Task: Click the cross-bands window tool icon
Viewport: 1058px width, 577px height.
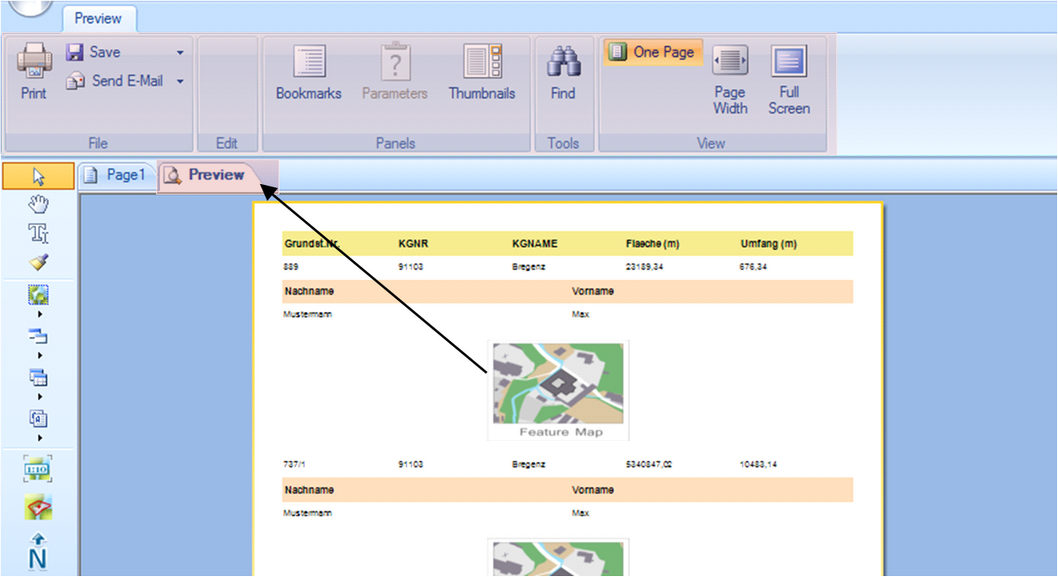Action: [38, 377]
